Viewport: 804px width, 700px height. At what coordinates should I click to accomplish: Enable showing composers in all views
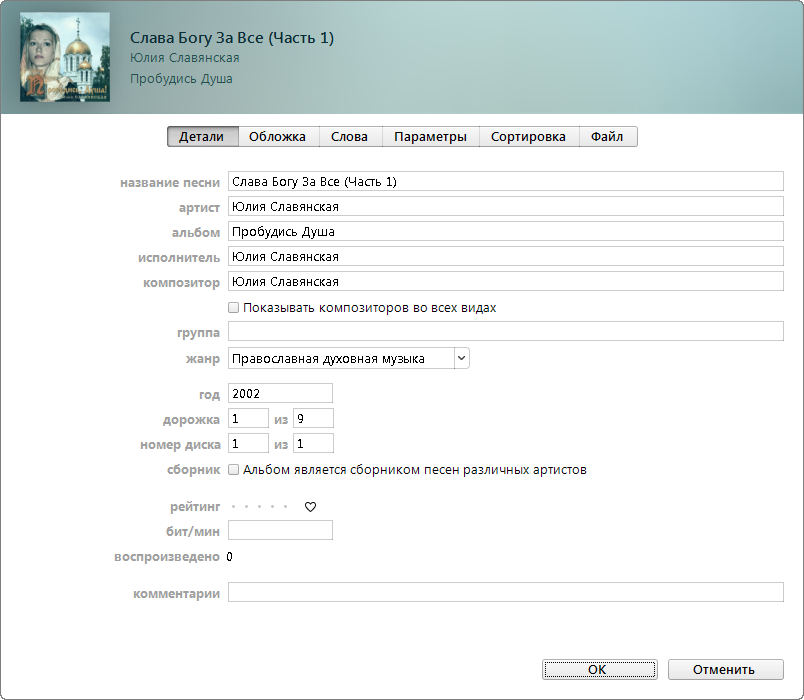pyautogui.click(x=234, y=308)
